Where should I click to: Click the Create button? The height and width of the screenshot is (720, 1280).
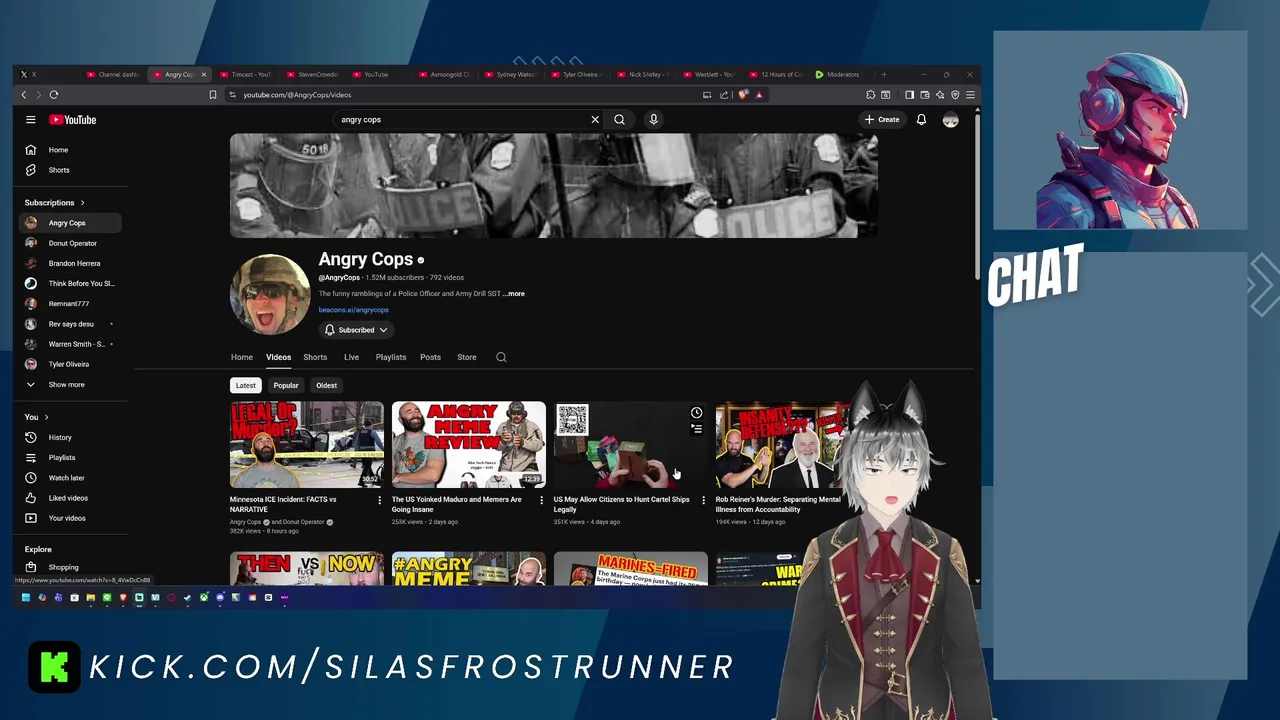click(882, 119)
